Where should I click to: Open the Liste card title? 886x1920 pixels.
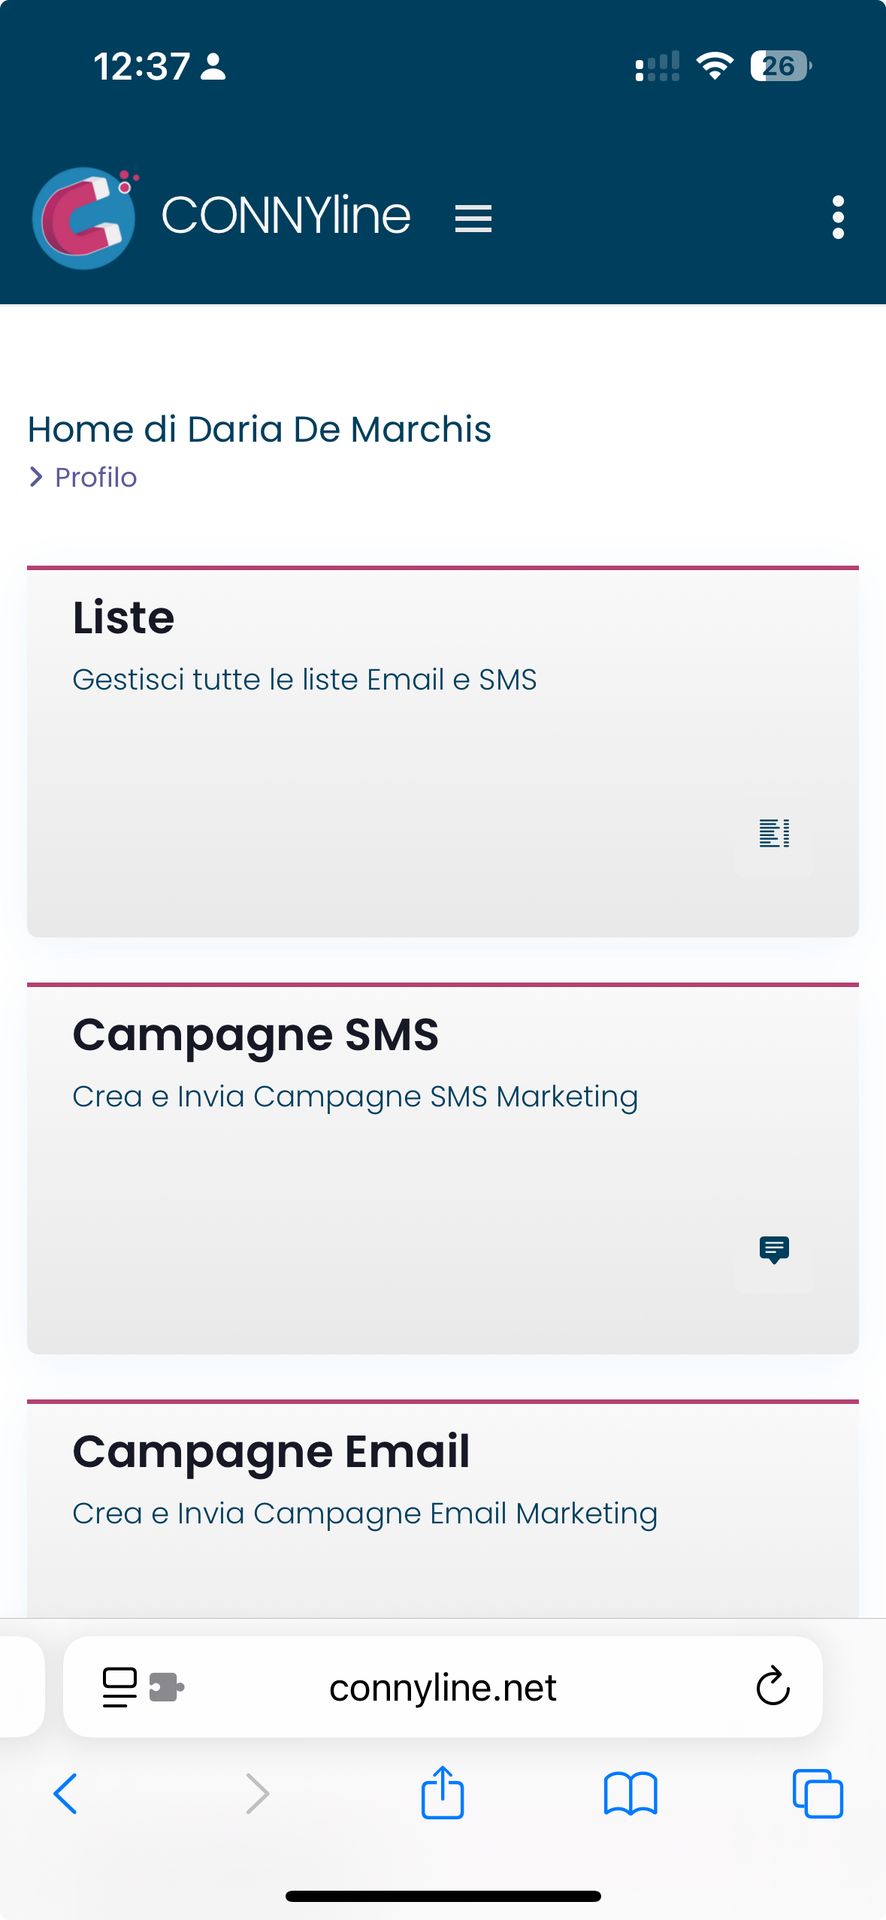pos(124,618)
